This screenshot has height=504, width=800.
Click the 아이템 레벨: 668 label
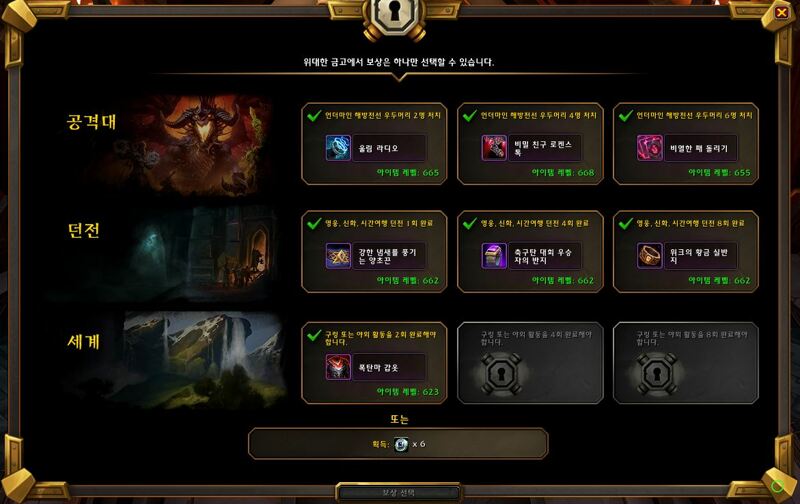[x=563, y=172]
